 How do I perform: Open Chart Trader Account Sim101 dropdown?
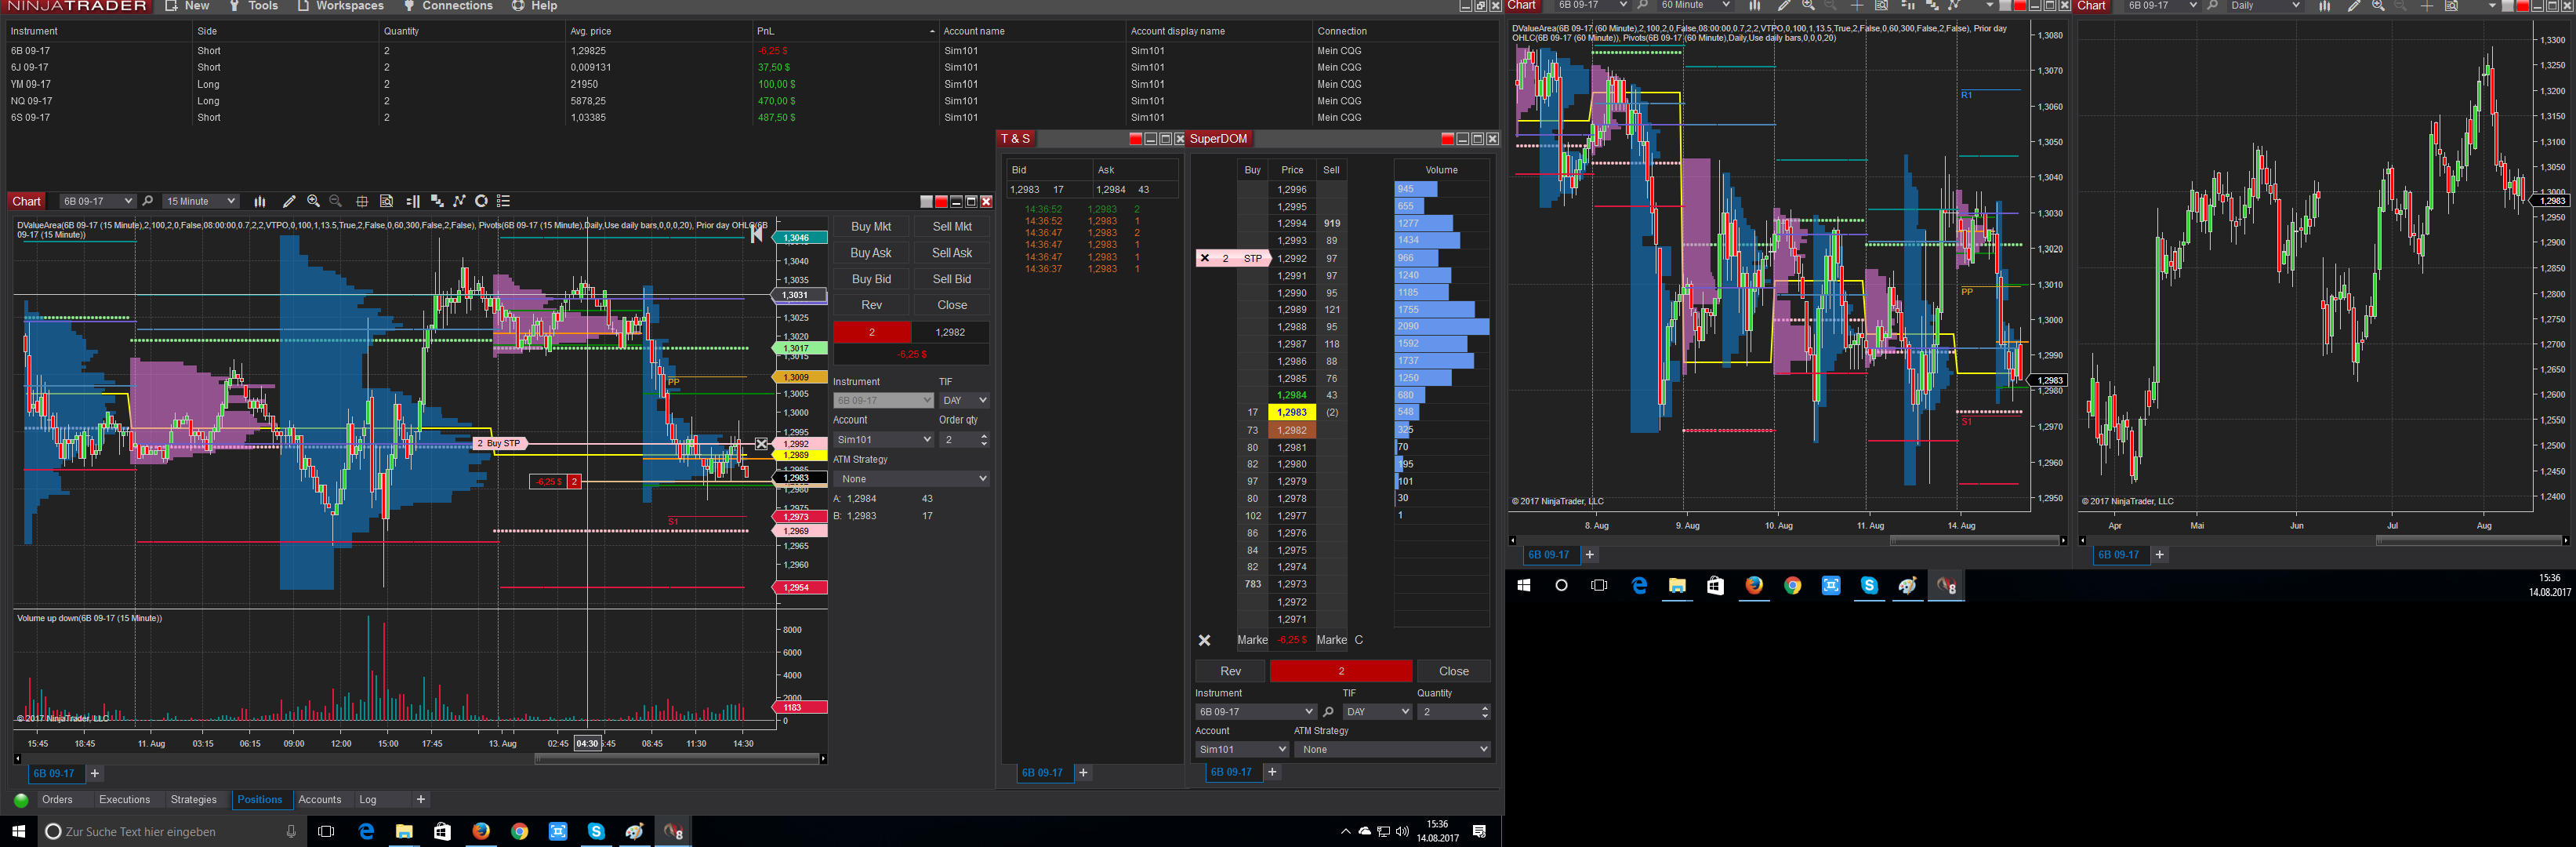coord(883,440)
